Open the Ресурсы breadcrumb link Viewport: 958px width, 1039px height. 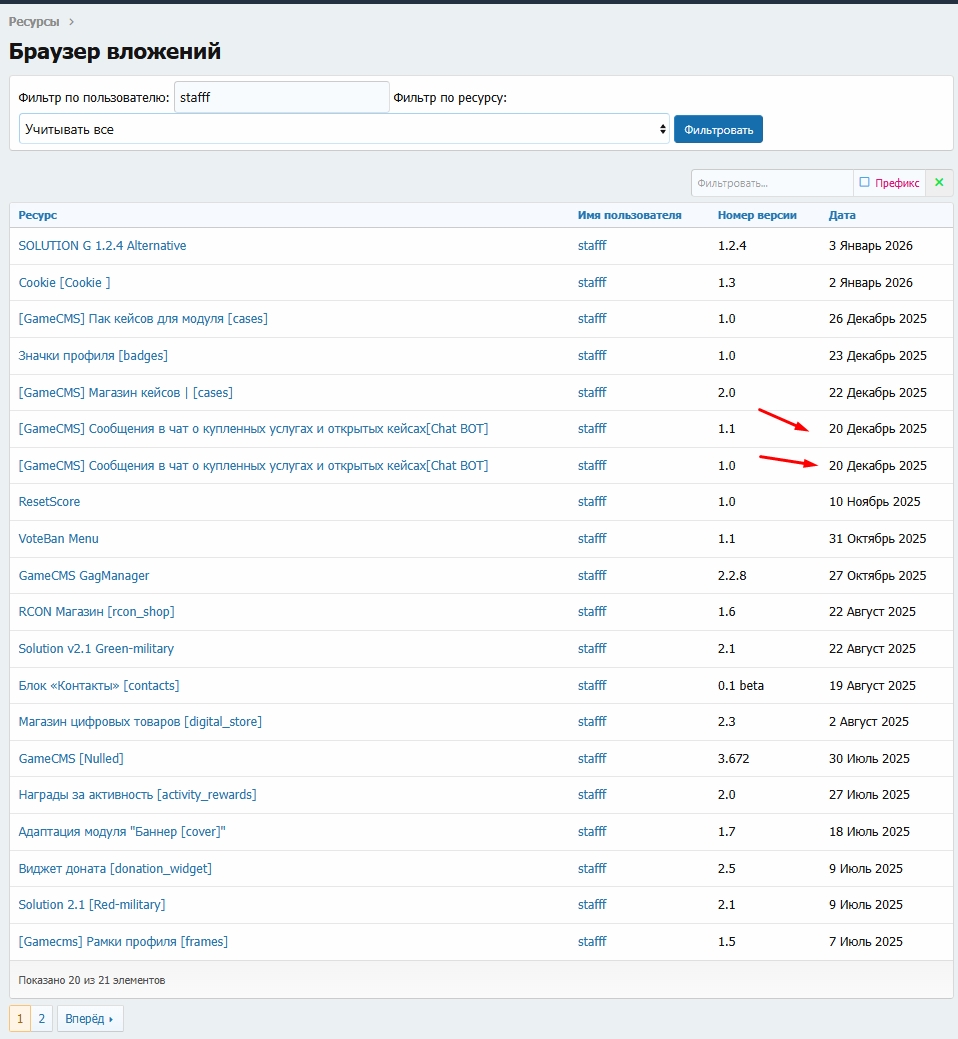pos(34,21)
